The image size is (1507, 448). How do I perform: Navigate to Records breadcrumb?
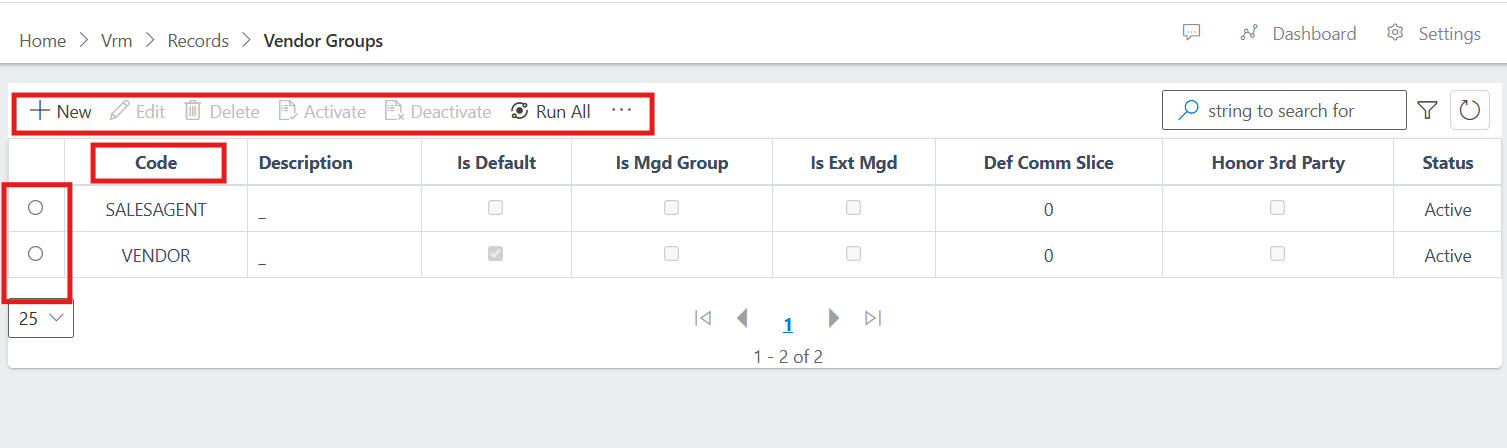coord(197,41)
